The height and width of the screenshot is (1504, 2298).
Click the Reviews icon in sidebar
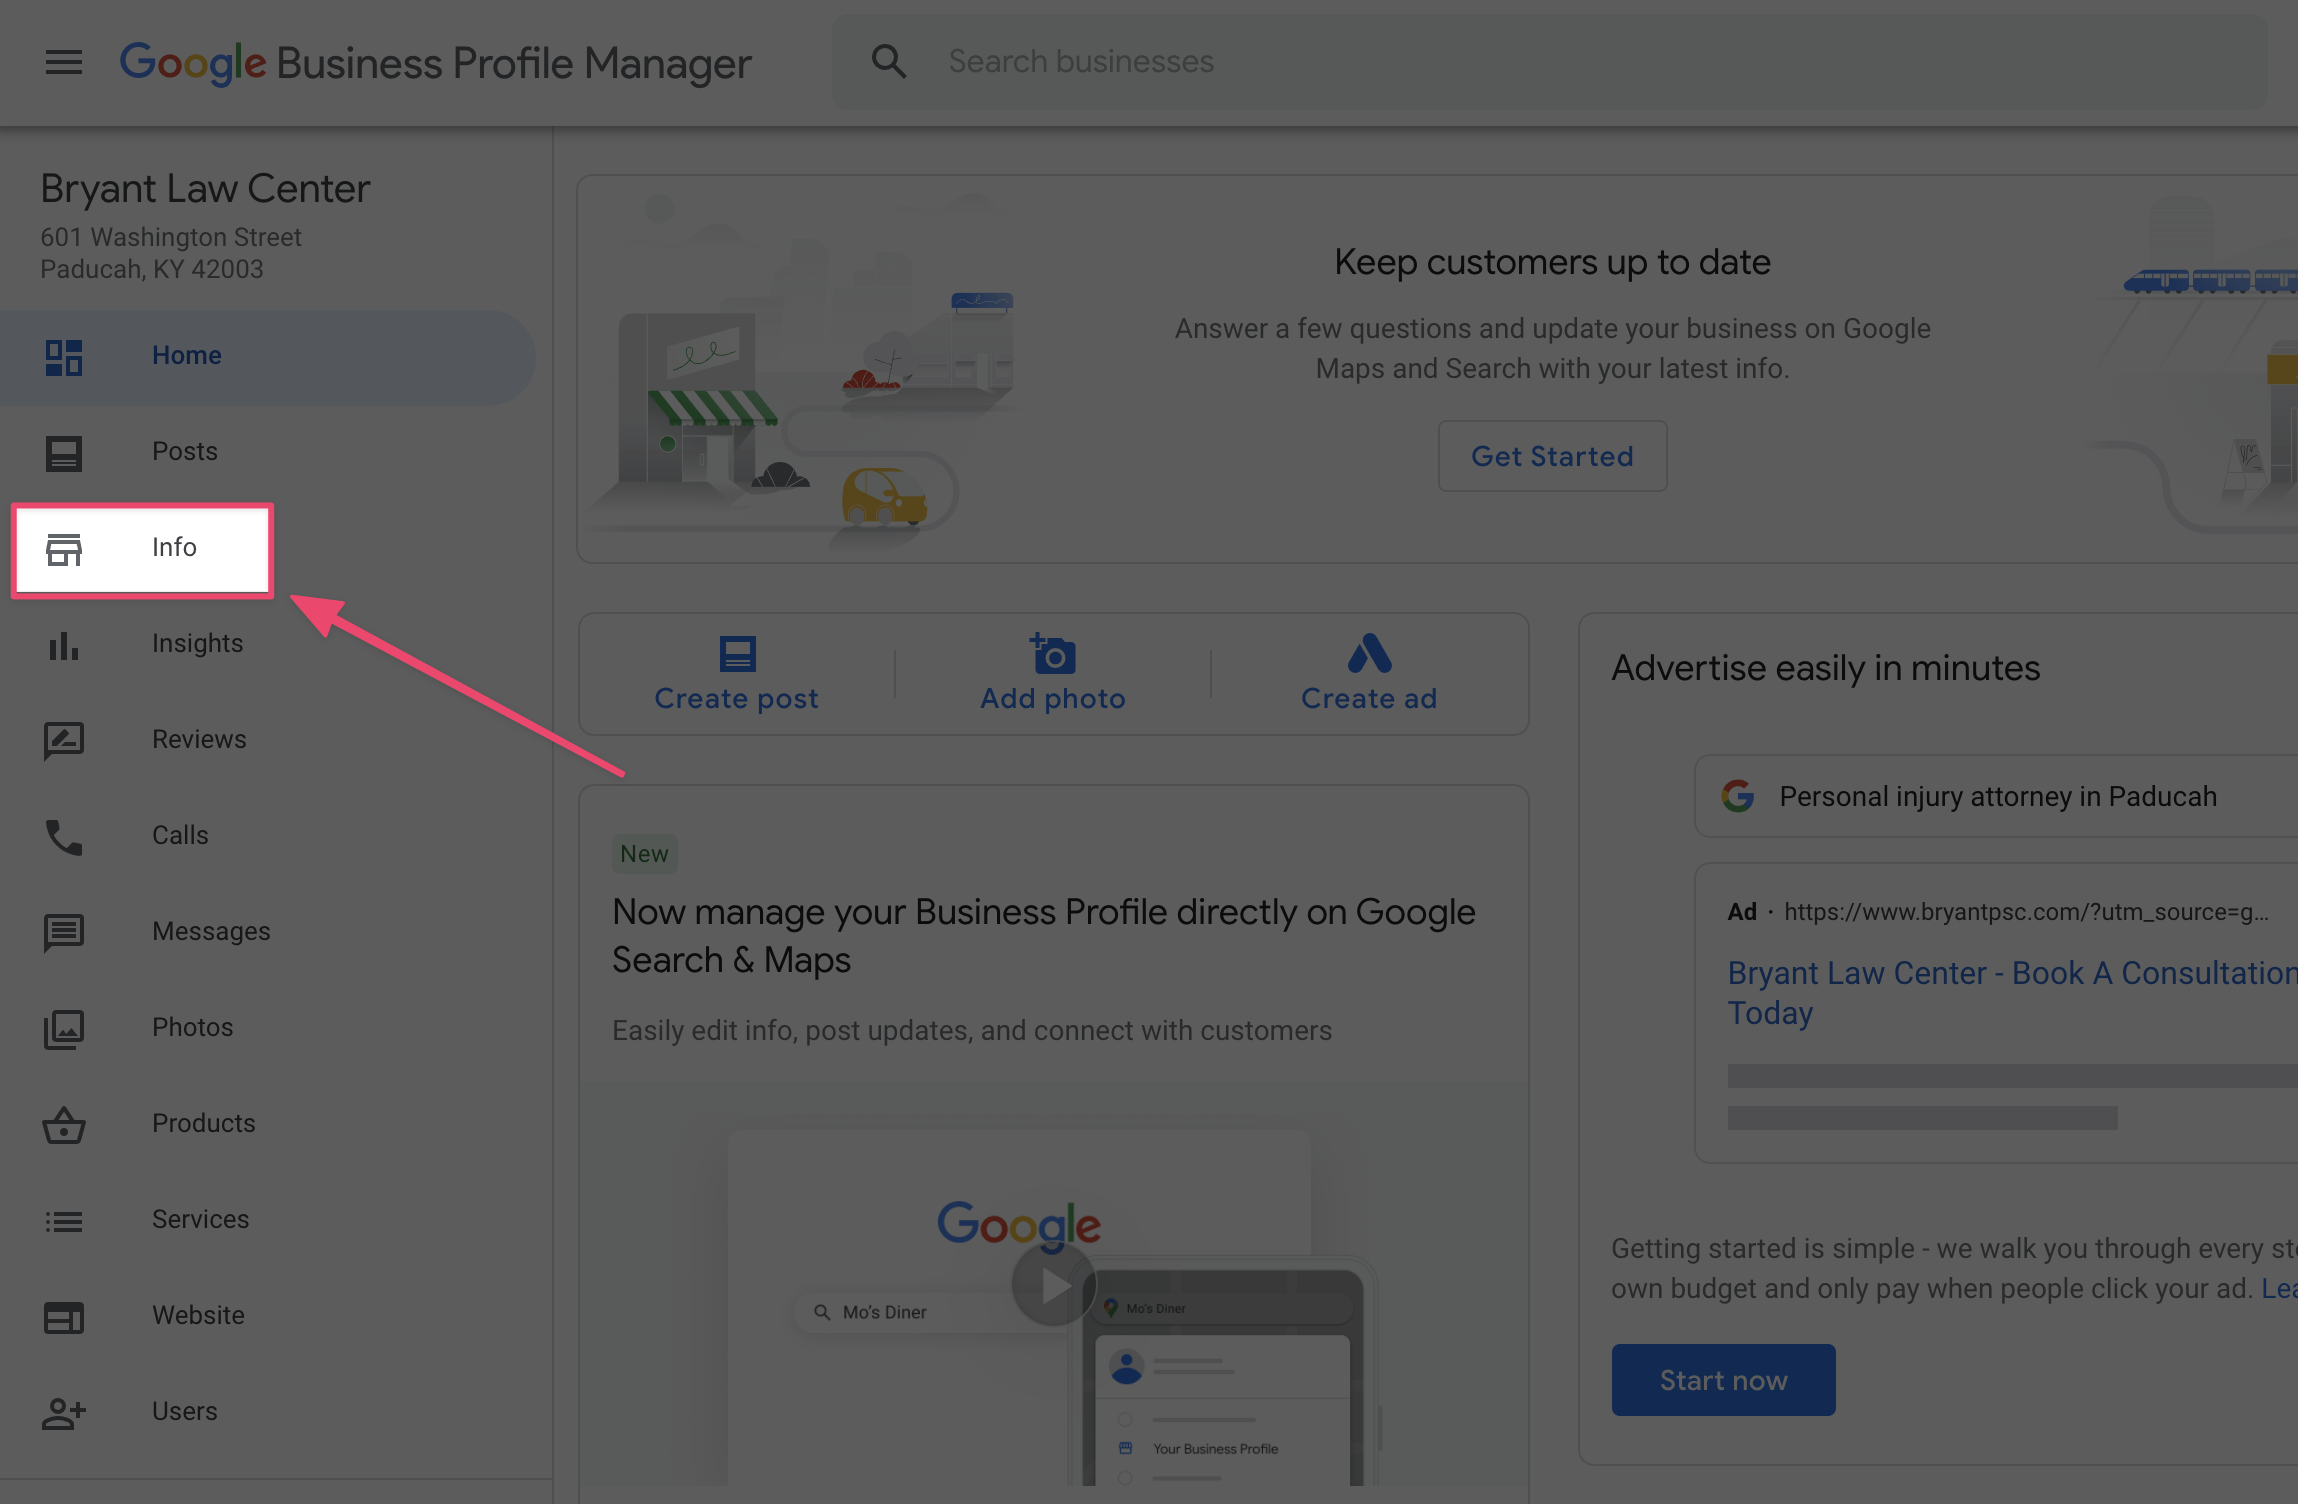click(x=64, y=741)
